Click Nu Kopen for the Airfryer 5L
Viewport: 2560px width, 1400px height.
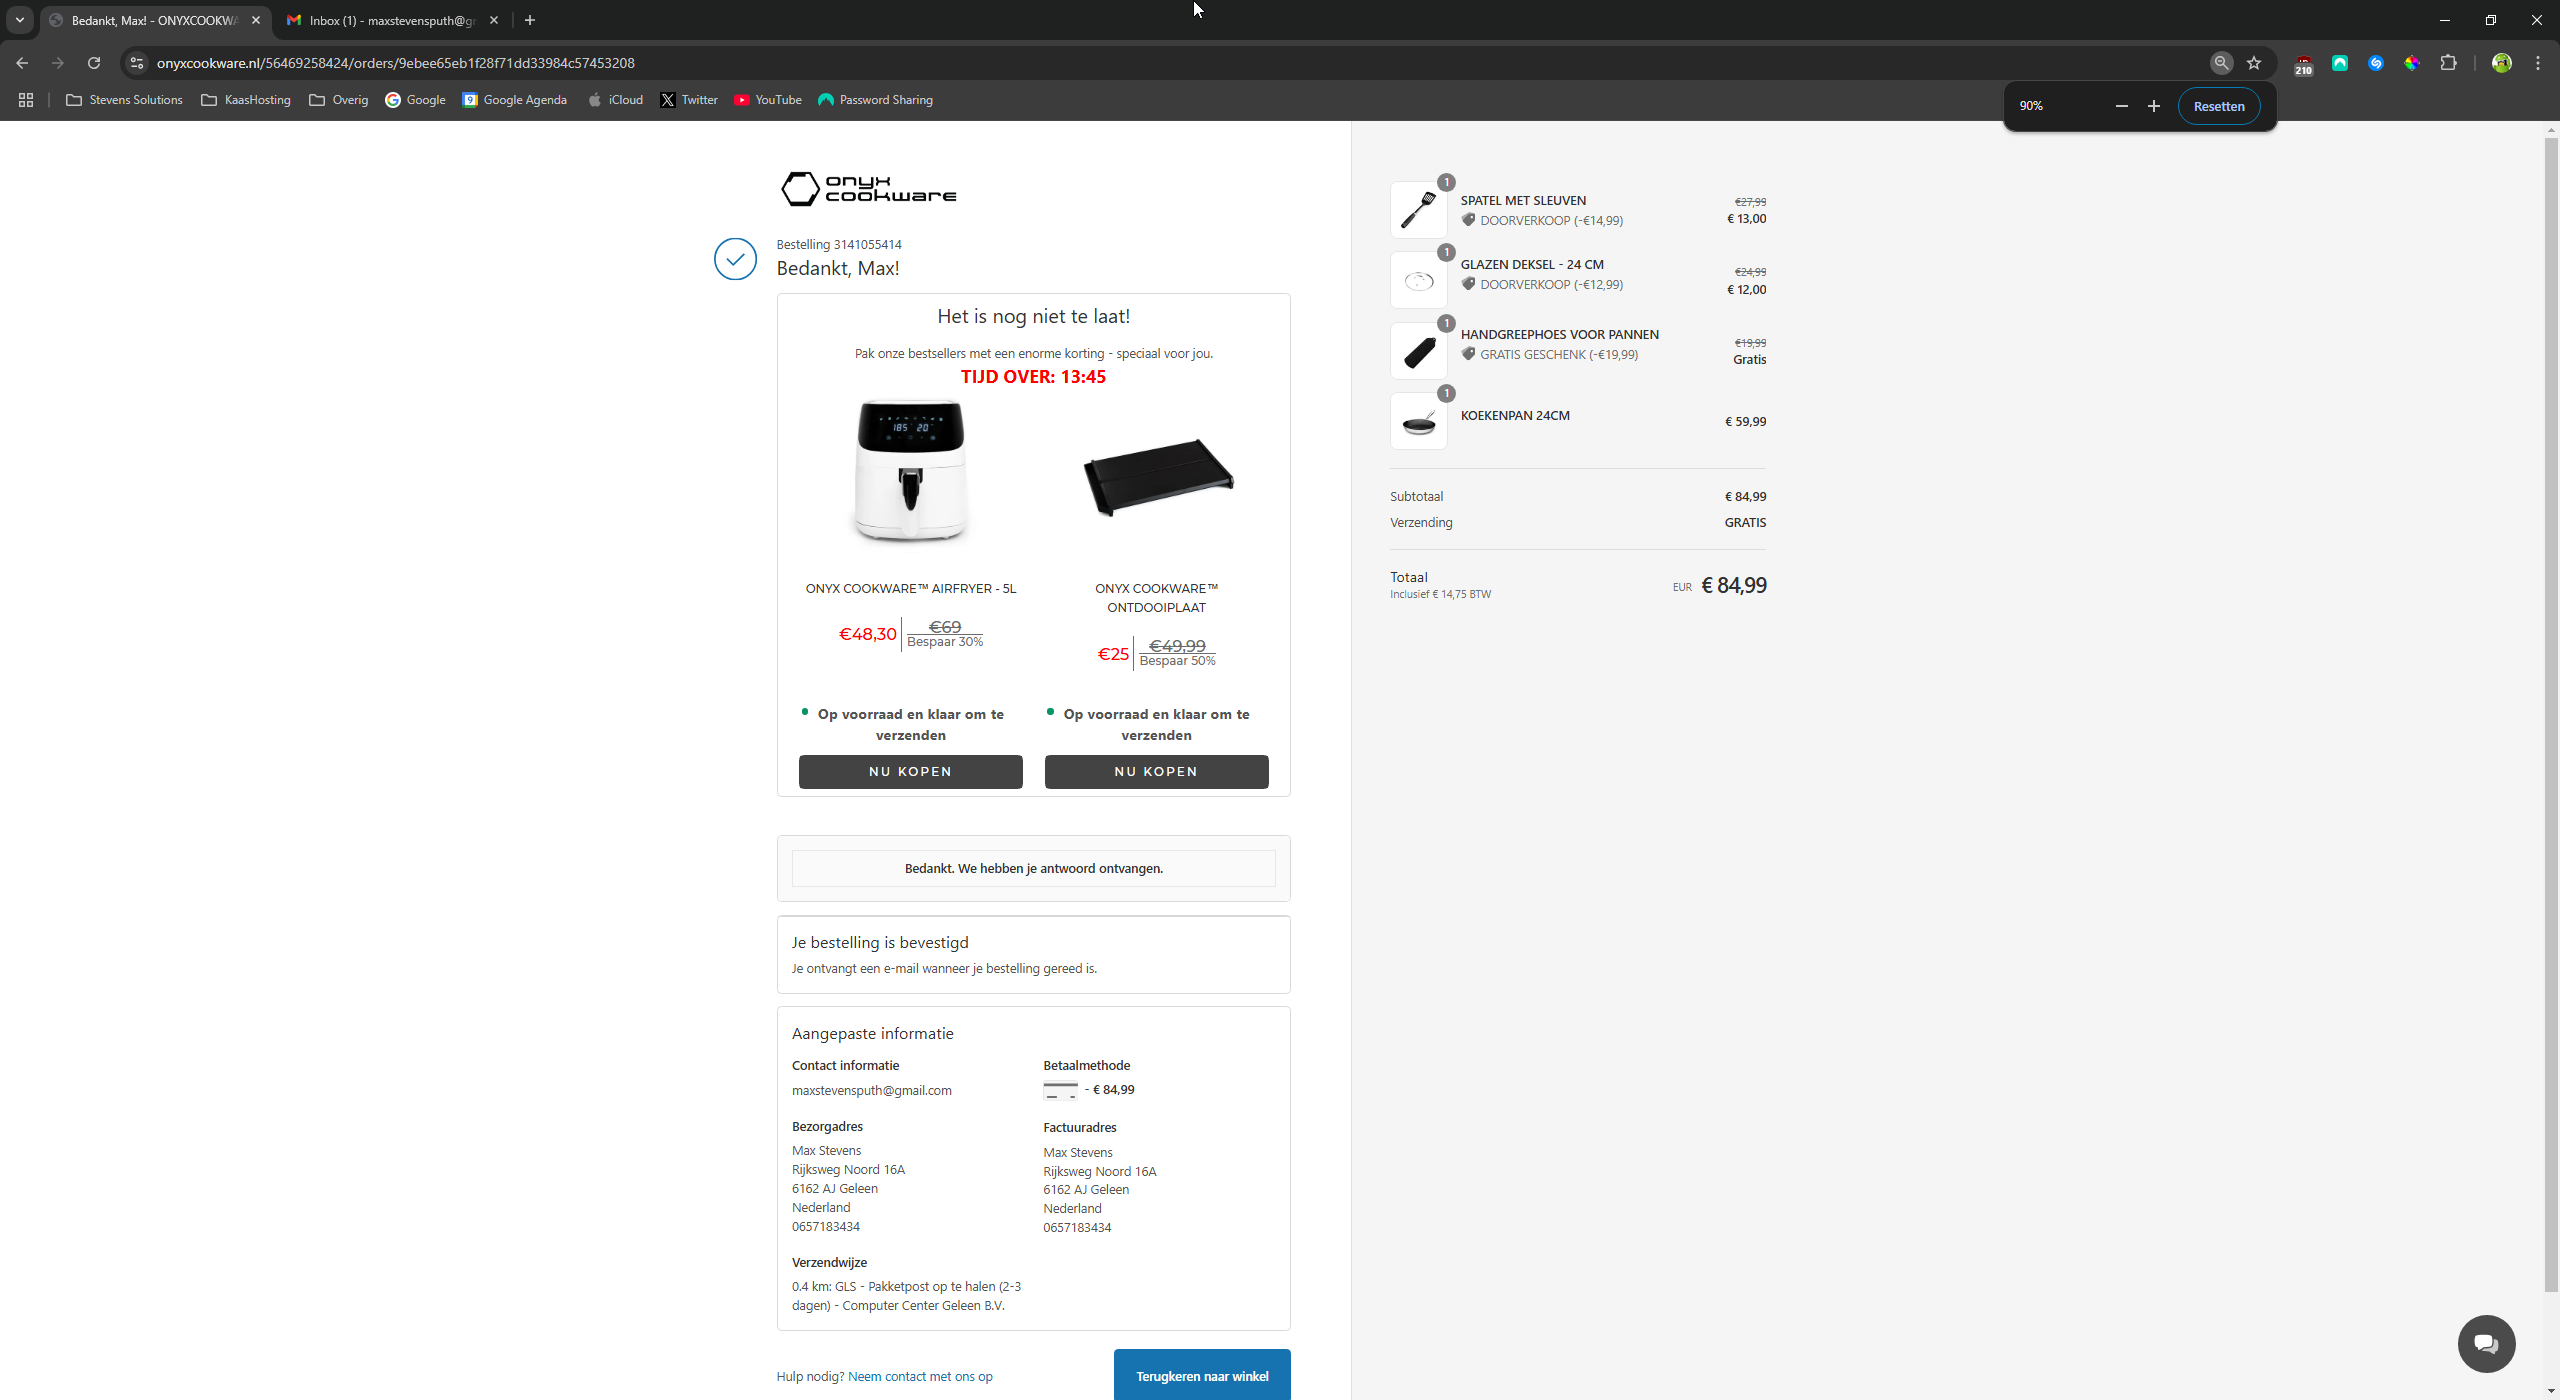910,771
